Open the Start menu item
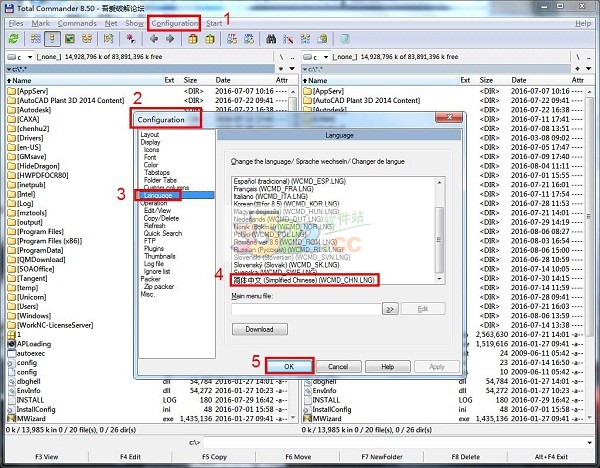The image size is (600, 468). click(214, 23)
